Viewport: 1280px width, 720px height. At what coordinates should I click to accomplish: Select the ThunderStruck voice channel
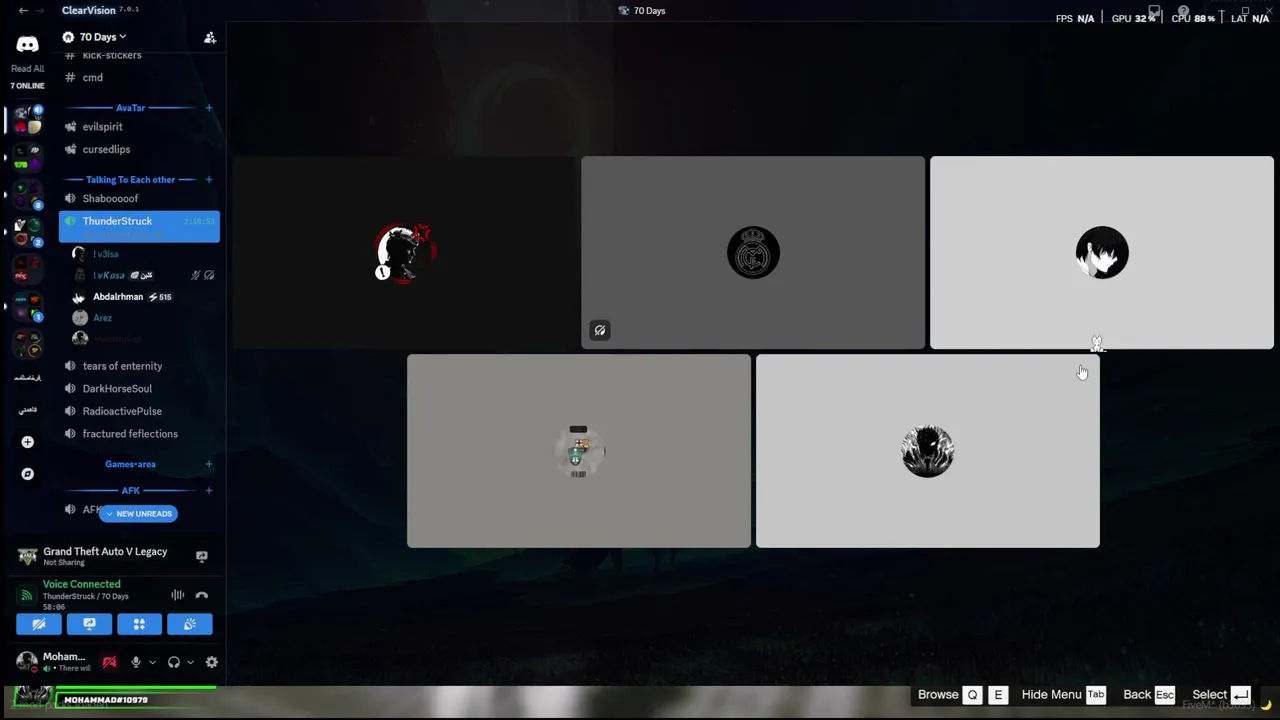(139, 226)
